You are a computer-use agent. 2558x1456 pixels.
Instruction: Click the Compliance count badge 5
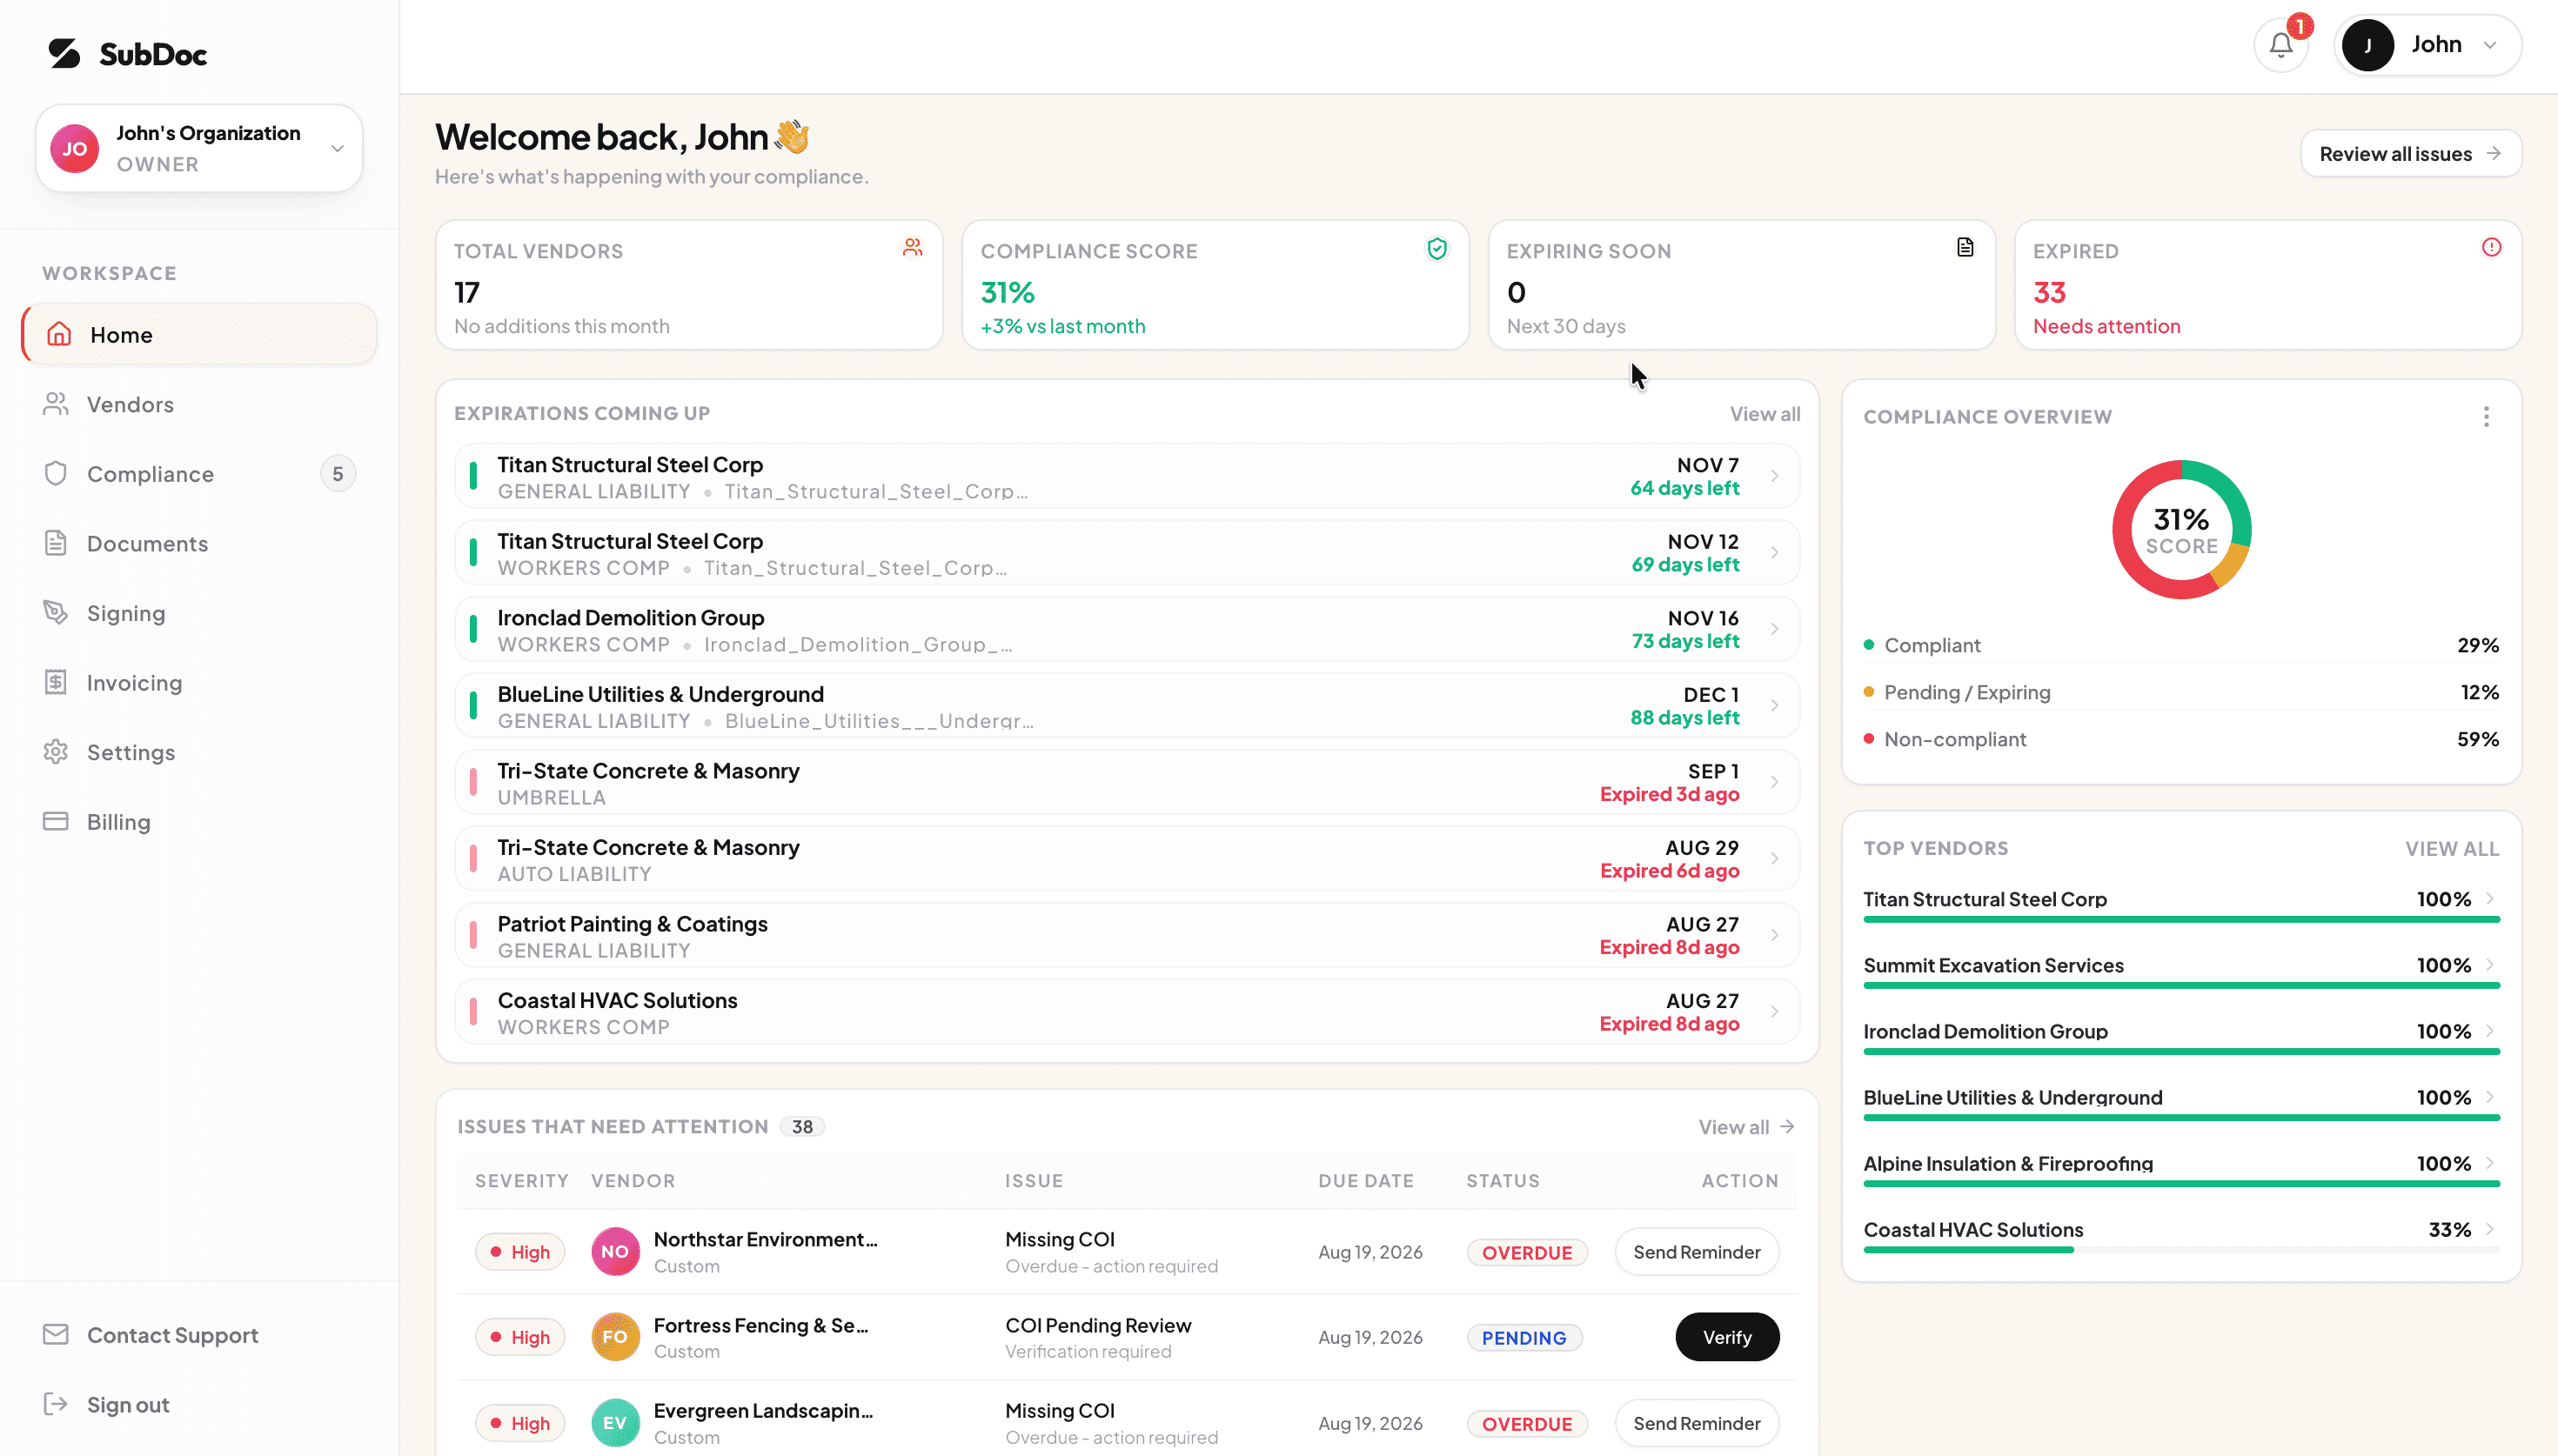pos(338,474)
